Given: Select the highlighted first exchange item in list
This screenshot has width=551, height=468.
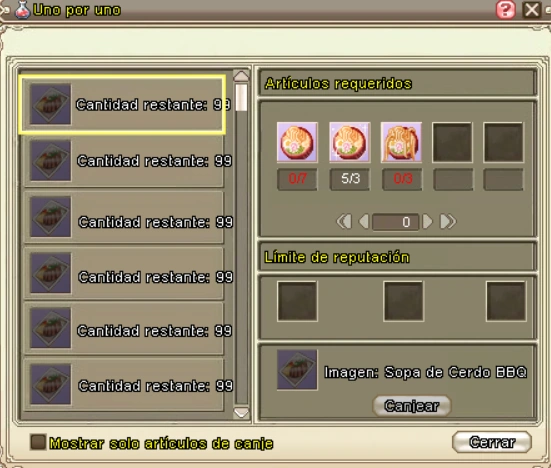Looking at the screenshot, I should (122, 104).
